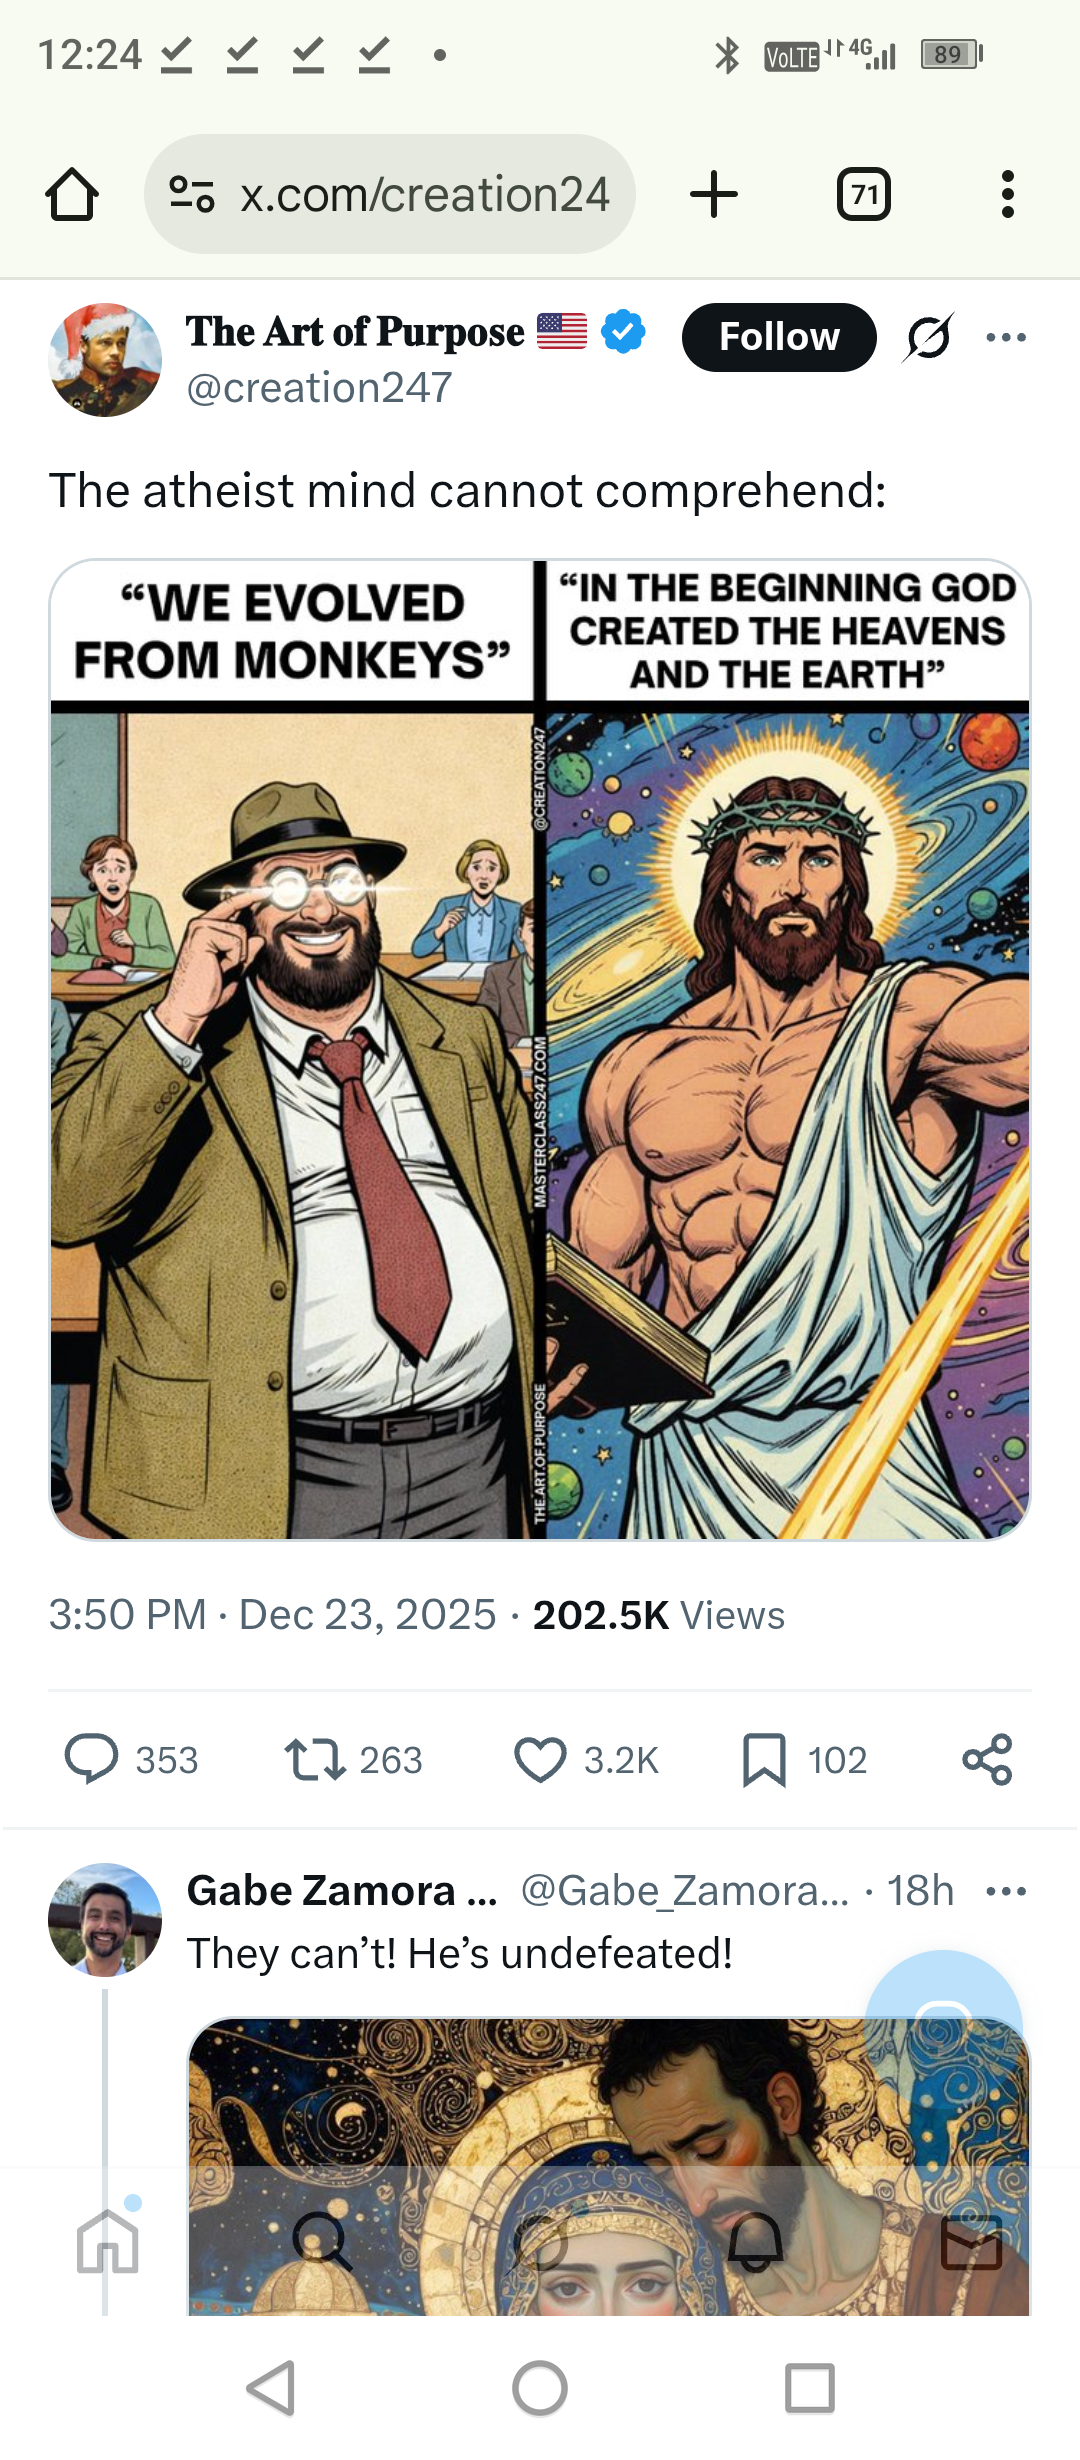Tap the site settings icon in address bar
Screen dimensions: 1080x2460
tap(192, 194)
